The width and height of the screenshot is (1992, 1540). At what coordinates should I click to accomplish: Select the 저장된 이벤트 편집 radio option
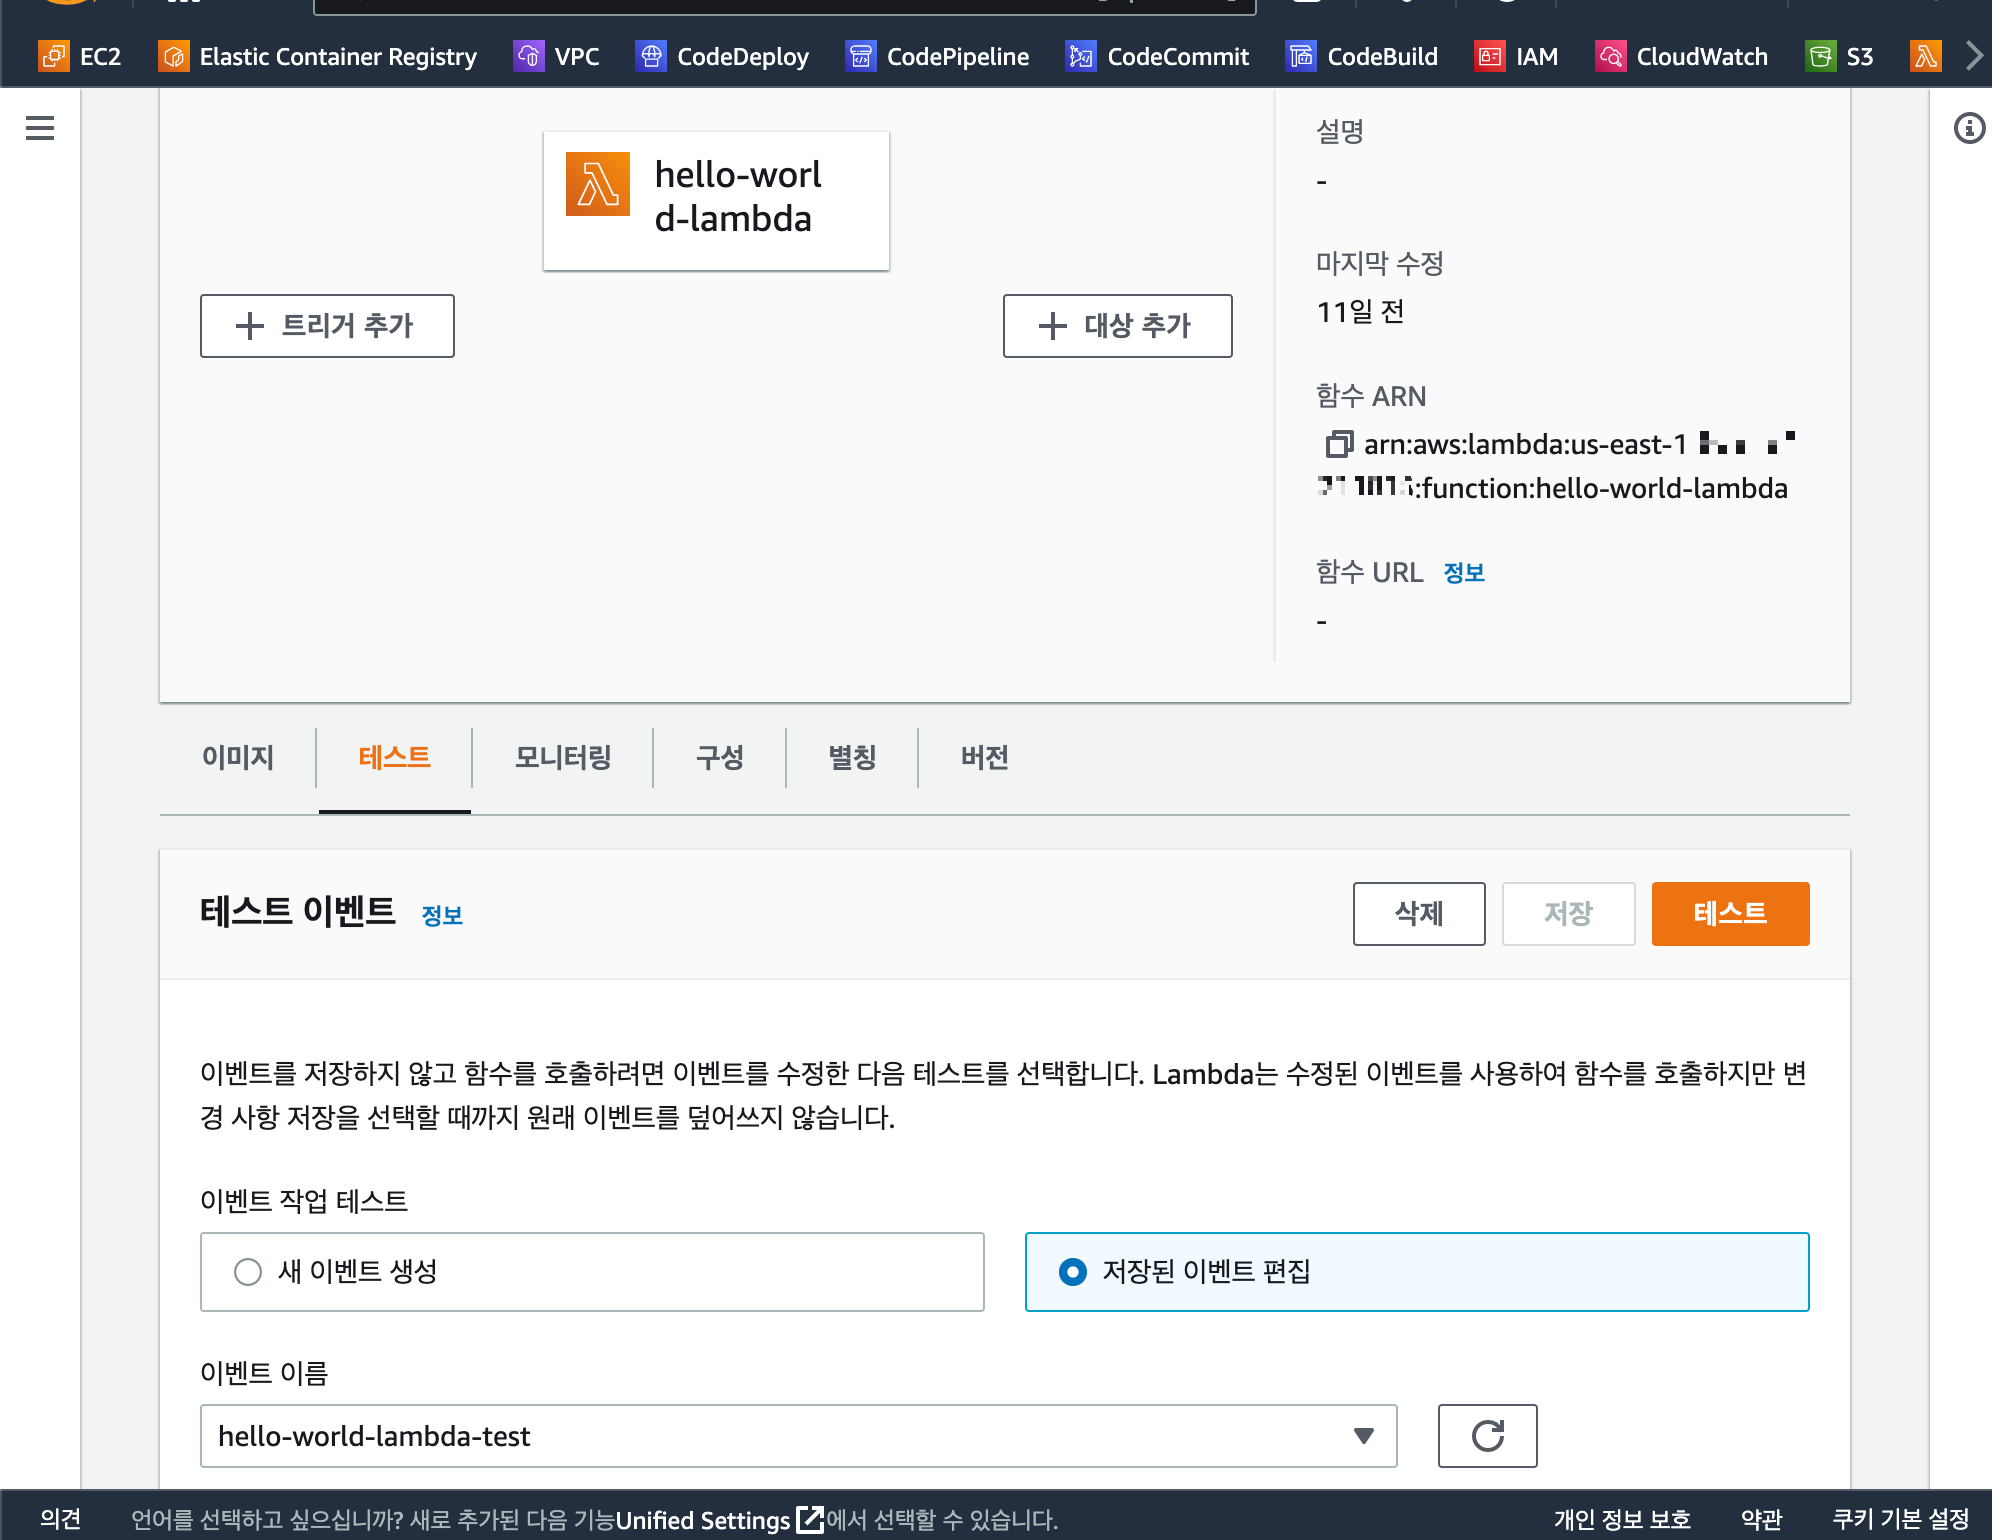point(1073,1272)
